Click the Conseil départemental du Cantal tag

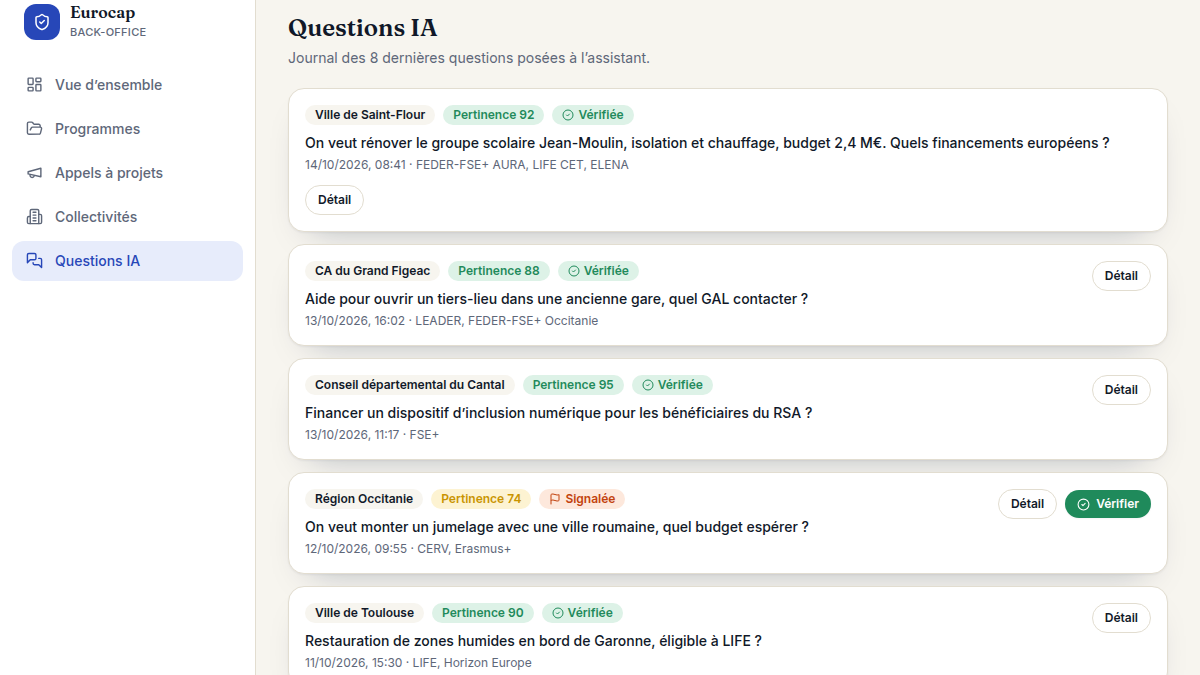pyautogui.click(x=410, y=385)
